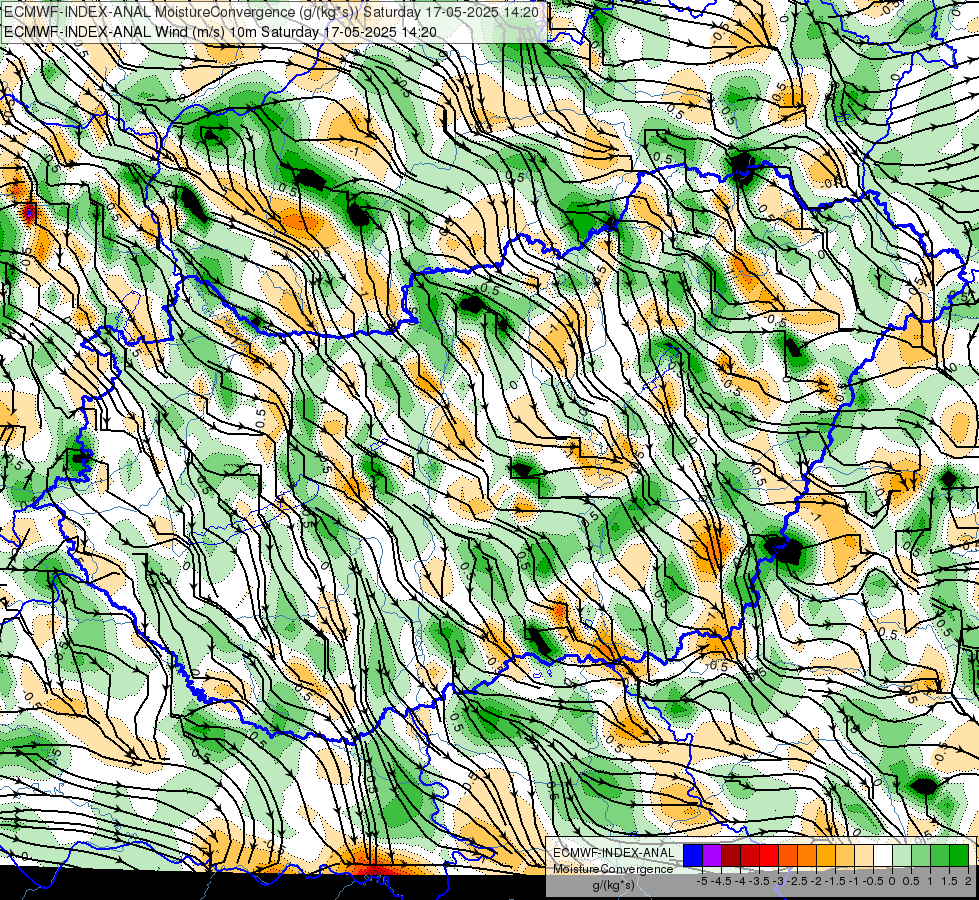Click the lightest green legend swatch

point(902,856)
